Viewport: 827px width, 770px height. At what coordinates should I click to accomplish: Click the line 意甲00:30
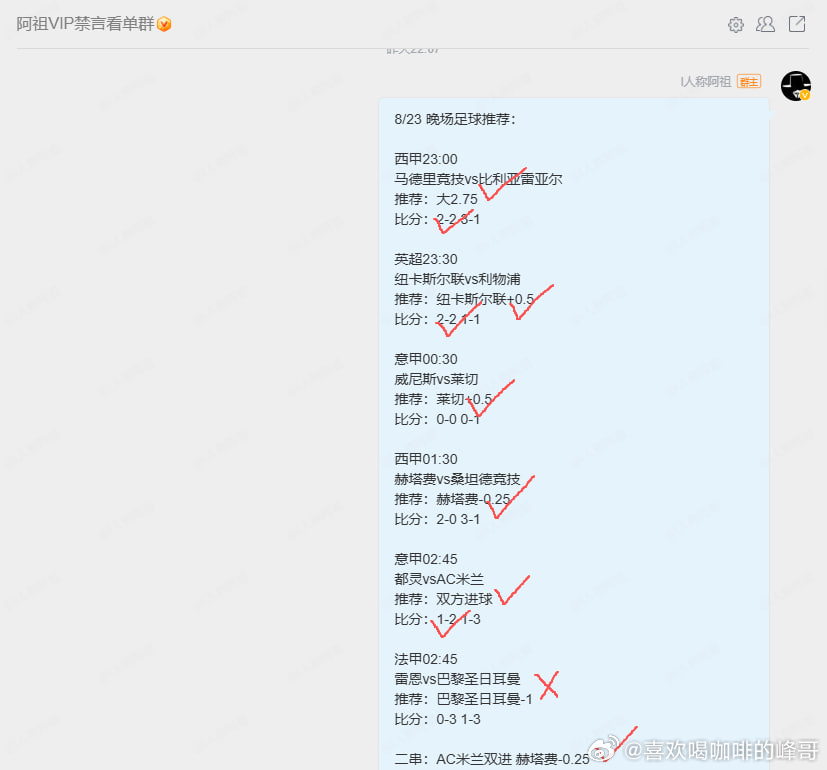(x=426, y=359)
